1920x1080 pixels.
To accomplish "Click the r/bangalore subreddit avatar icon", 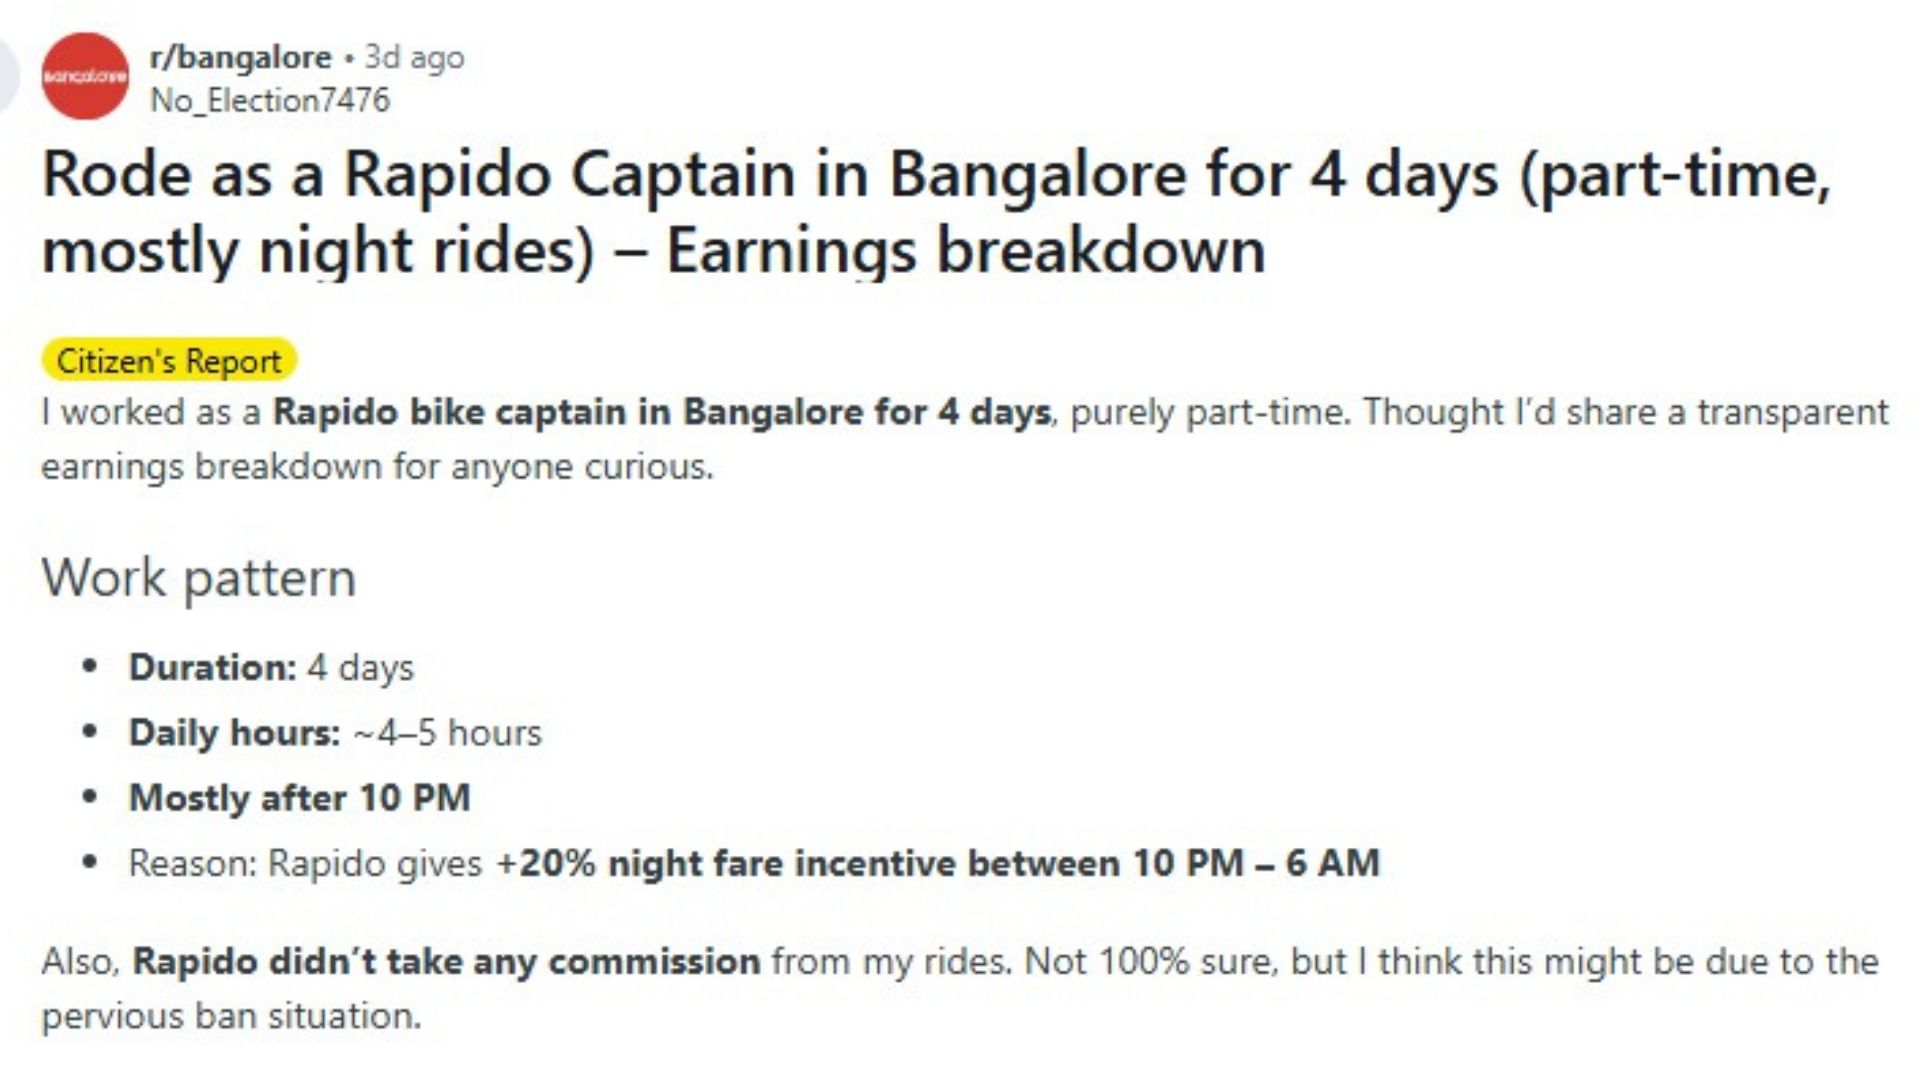I will 85,76.
